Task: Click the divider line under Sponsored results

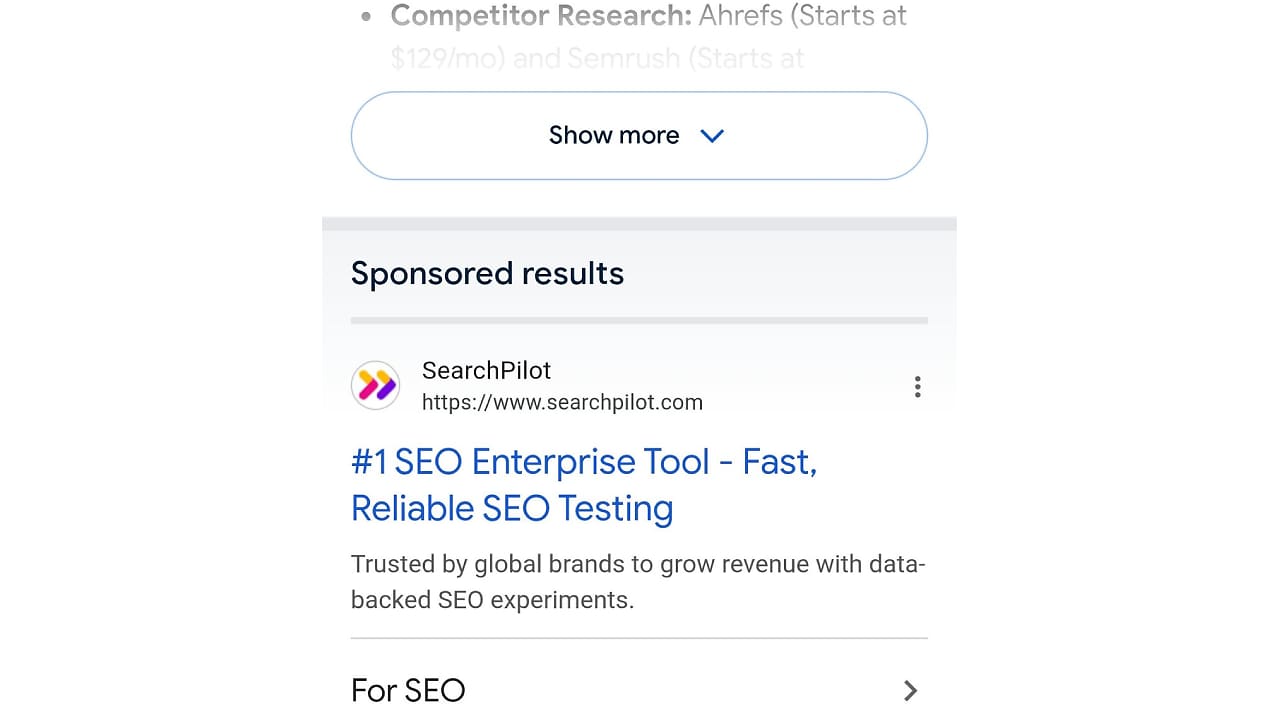Action: coord(639,321)
